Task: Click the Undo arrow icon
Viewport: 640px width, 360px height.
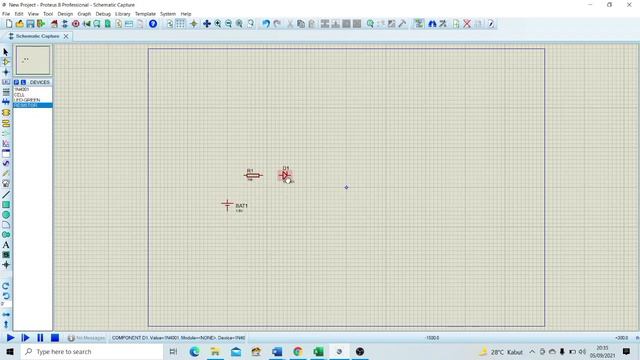Action: coord(266,24)
